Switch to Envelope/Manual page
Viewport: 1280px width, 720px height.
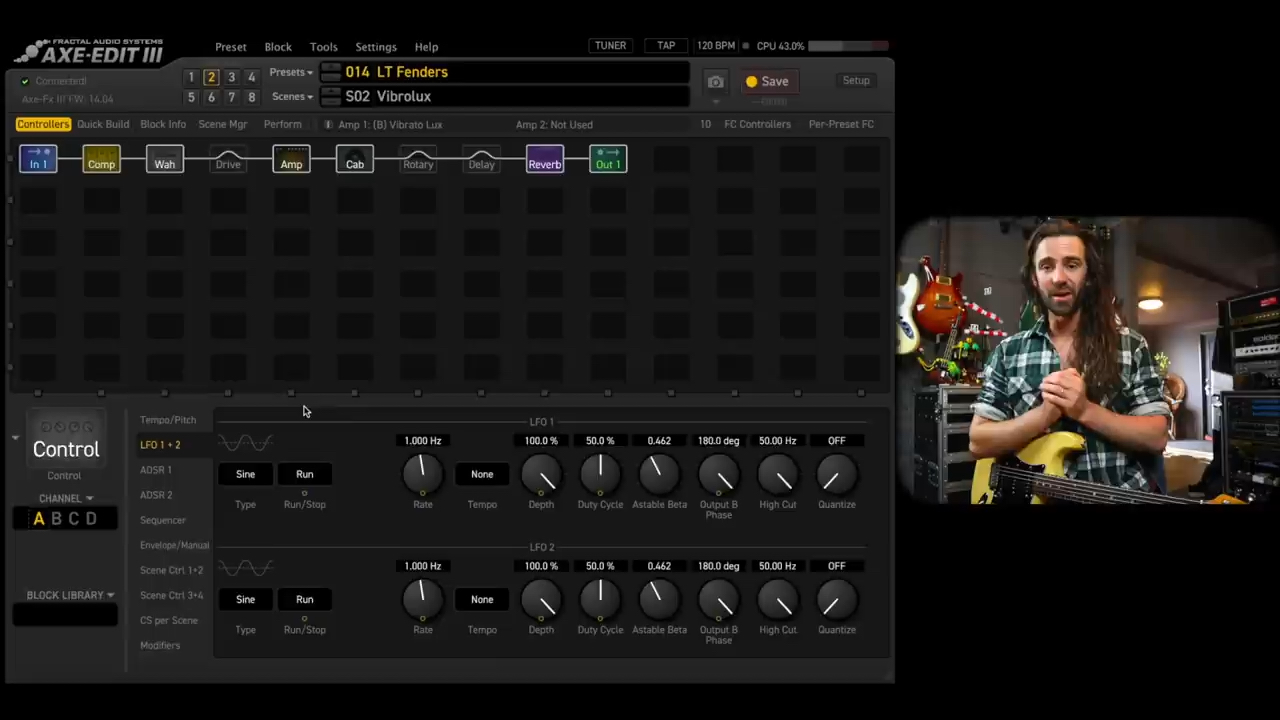click(174, 545)
